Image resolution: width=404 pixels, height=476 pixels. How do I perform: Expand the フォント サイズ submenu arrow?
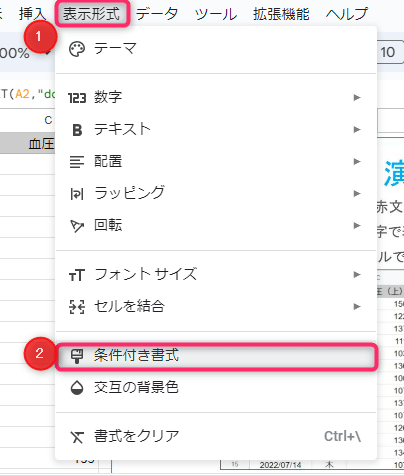357,274
